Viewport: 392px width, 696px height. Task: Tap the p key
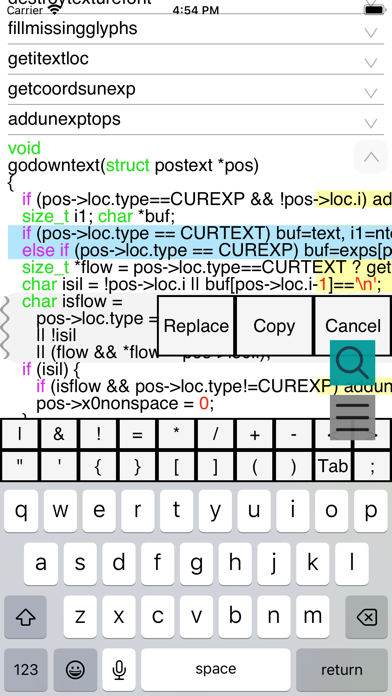tap(371, 511)
